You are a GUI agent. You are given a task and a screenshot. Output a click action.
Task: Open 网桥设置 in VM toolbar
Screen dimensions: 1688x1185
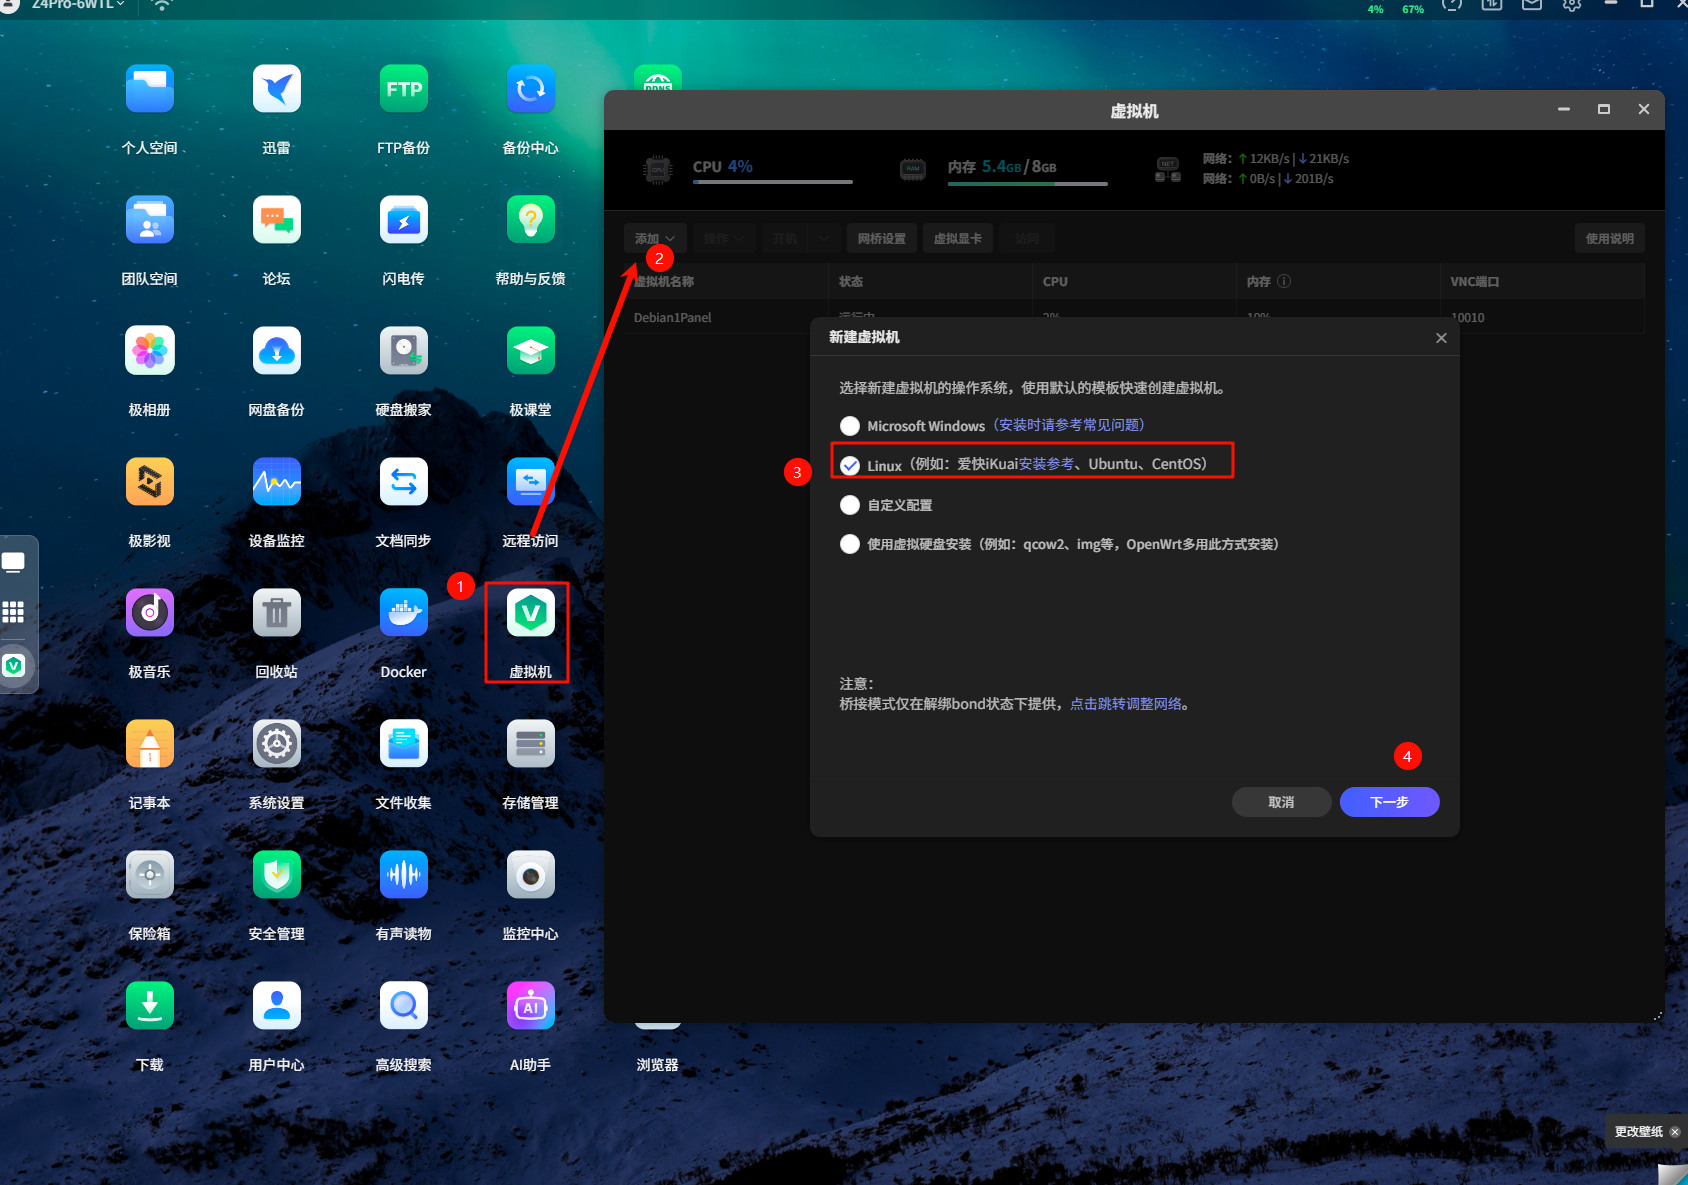(881, 239)
